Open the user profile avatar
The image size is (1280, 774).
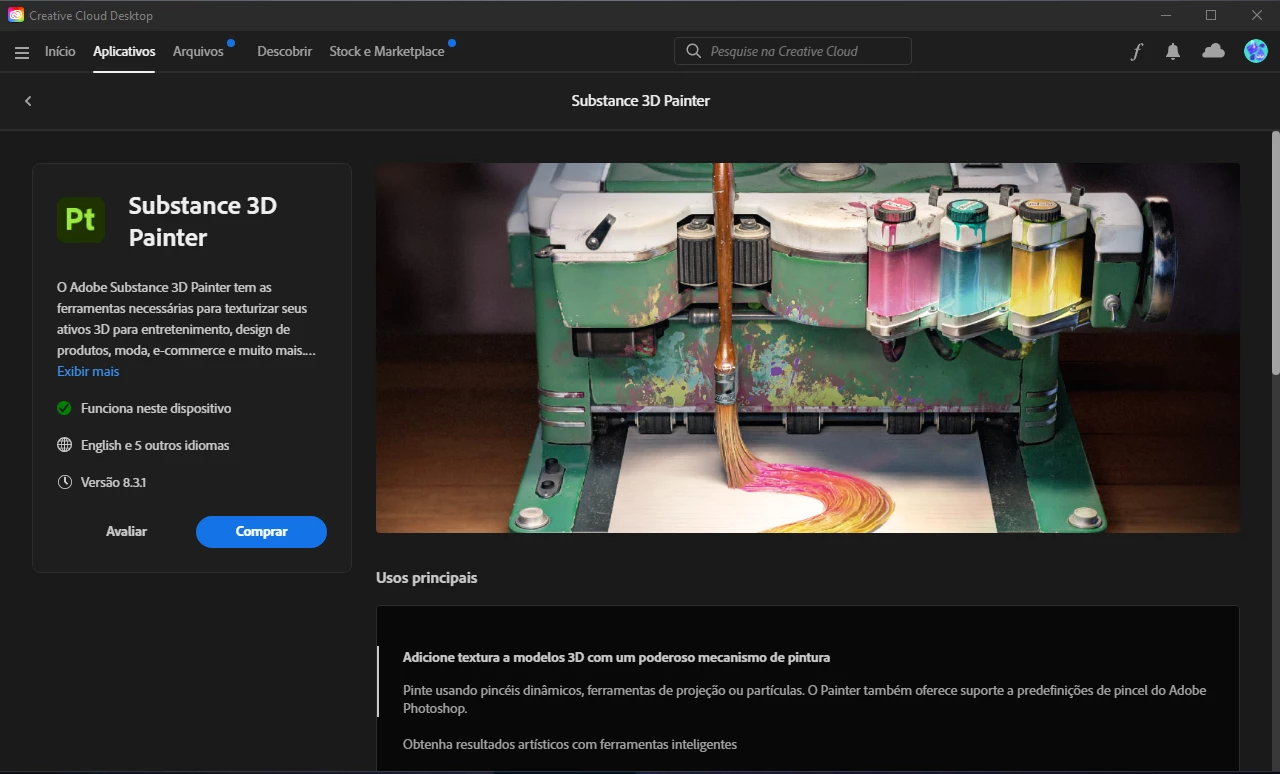tap(1255, 51)
